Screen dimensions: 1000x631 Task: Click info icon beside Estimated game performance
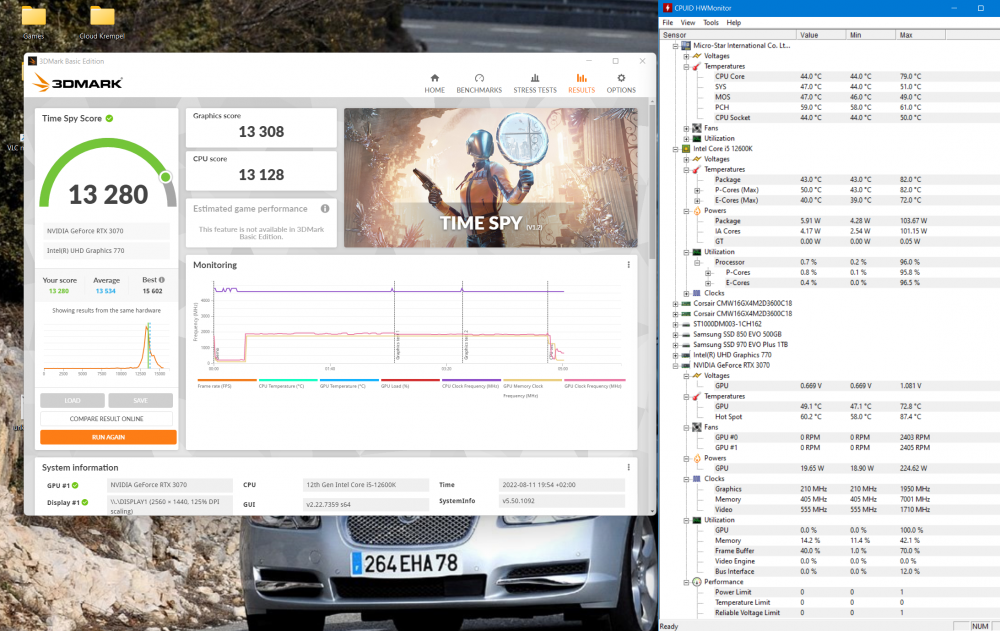coord(325,209)
